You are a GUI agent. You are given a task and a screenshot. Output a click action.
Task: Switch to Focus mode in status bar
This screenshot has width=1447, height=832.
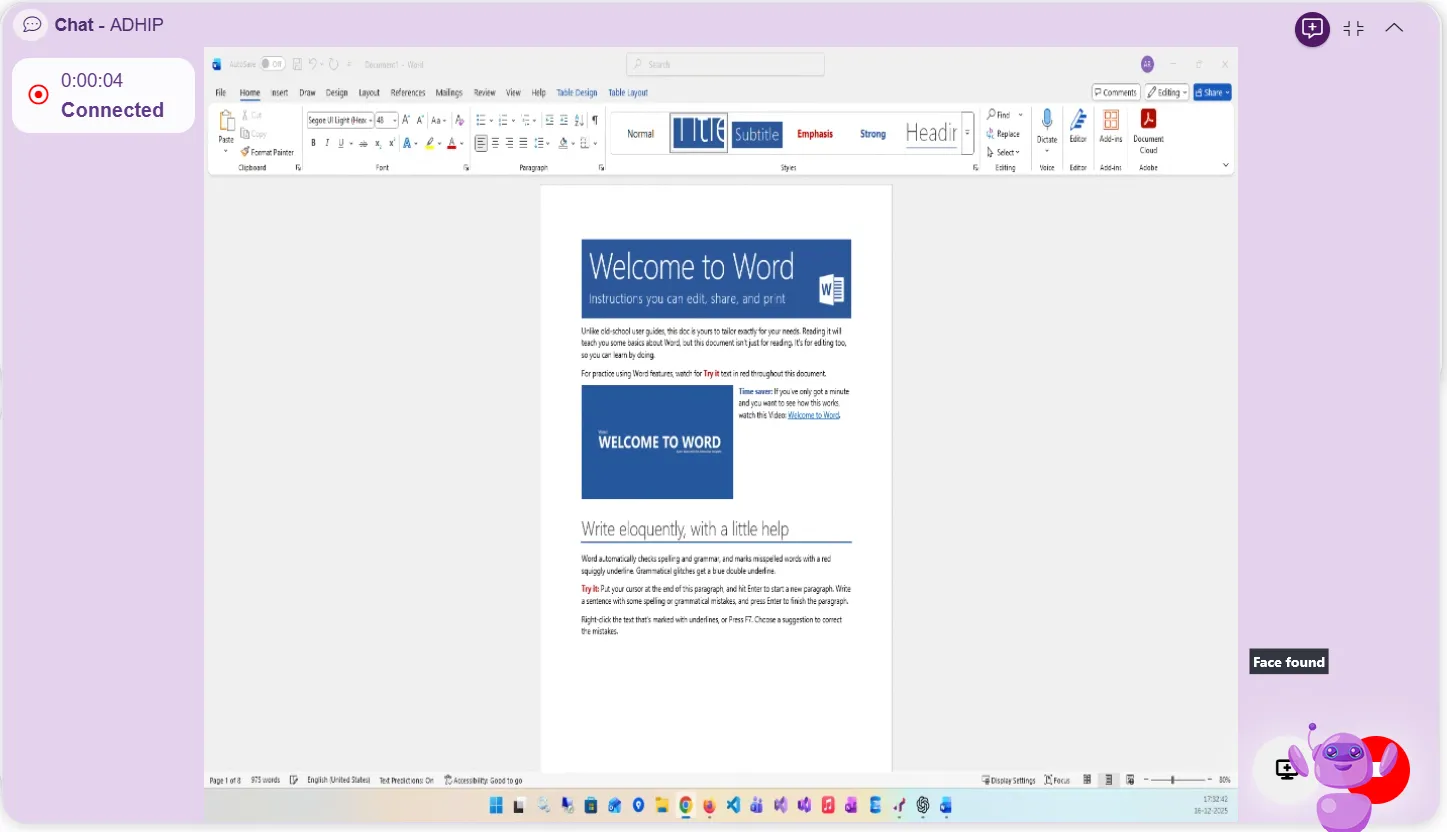pyautogui.click(x=1057, y=780)
